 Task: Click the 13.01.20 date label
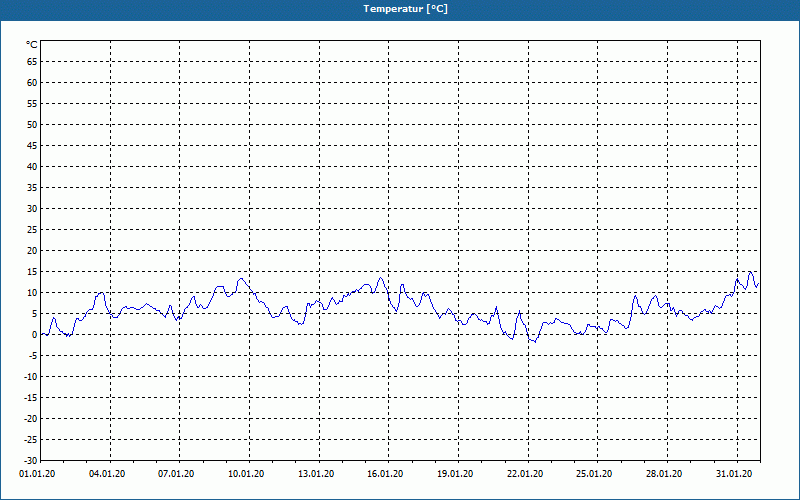pos(316,474)
